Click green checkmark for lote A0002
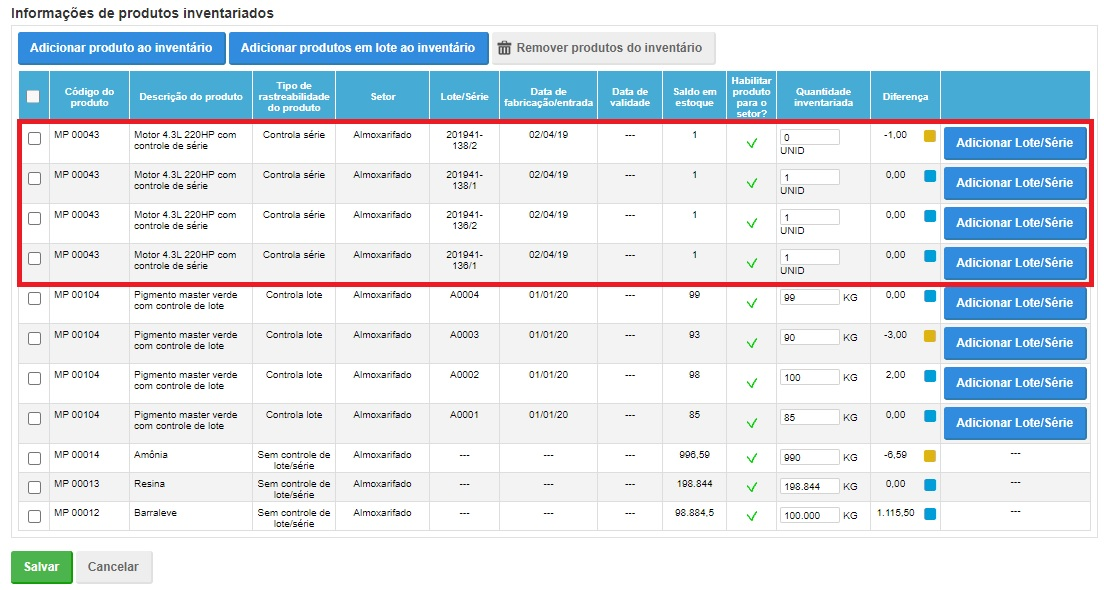1104x590 pixels. click(752, 382)
